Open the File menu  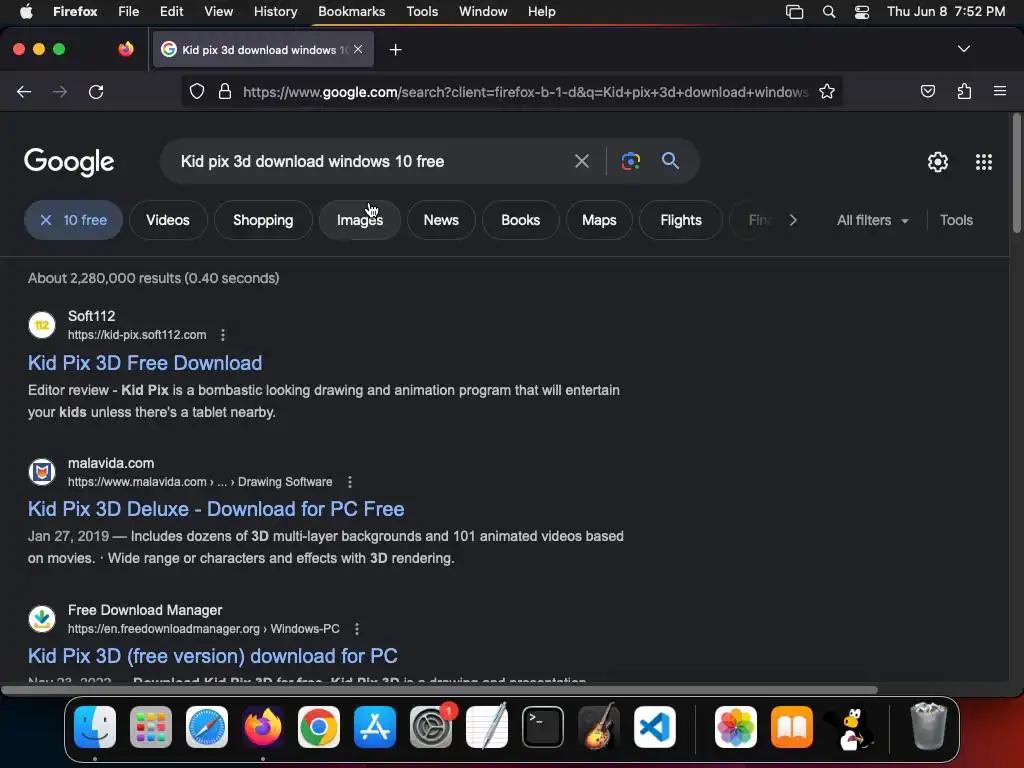(128, 12)
